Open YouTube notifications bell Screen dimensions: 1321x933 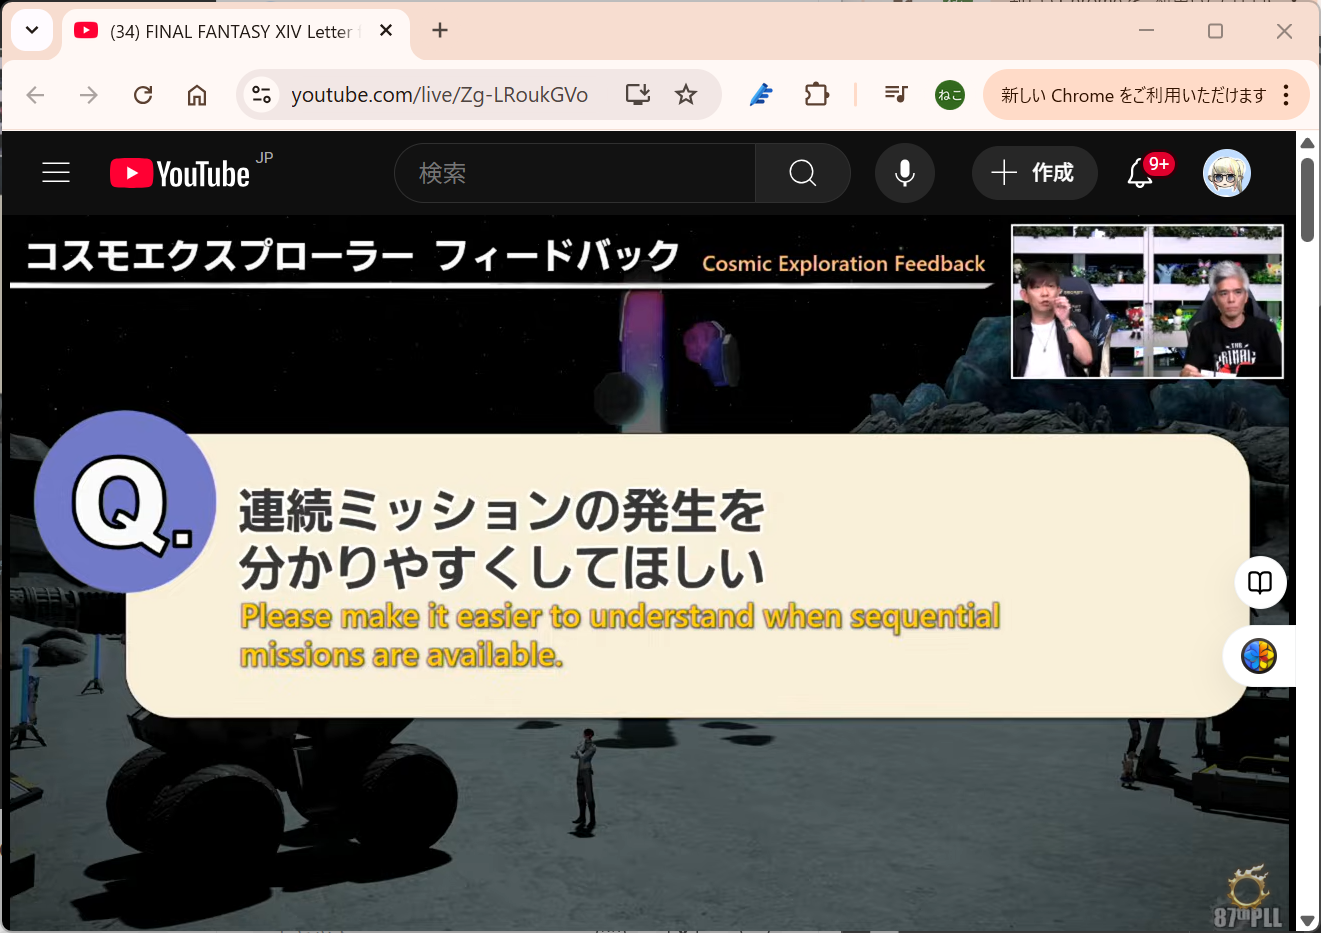pos(1140,173)
